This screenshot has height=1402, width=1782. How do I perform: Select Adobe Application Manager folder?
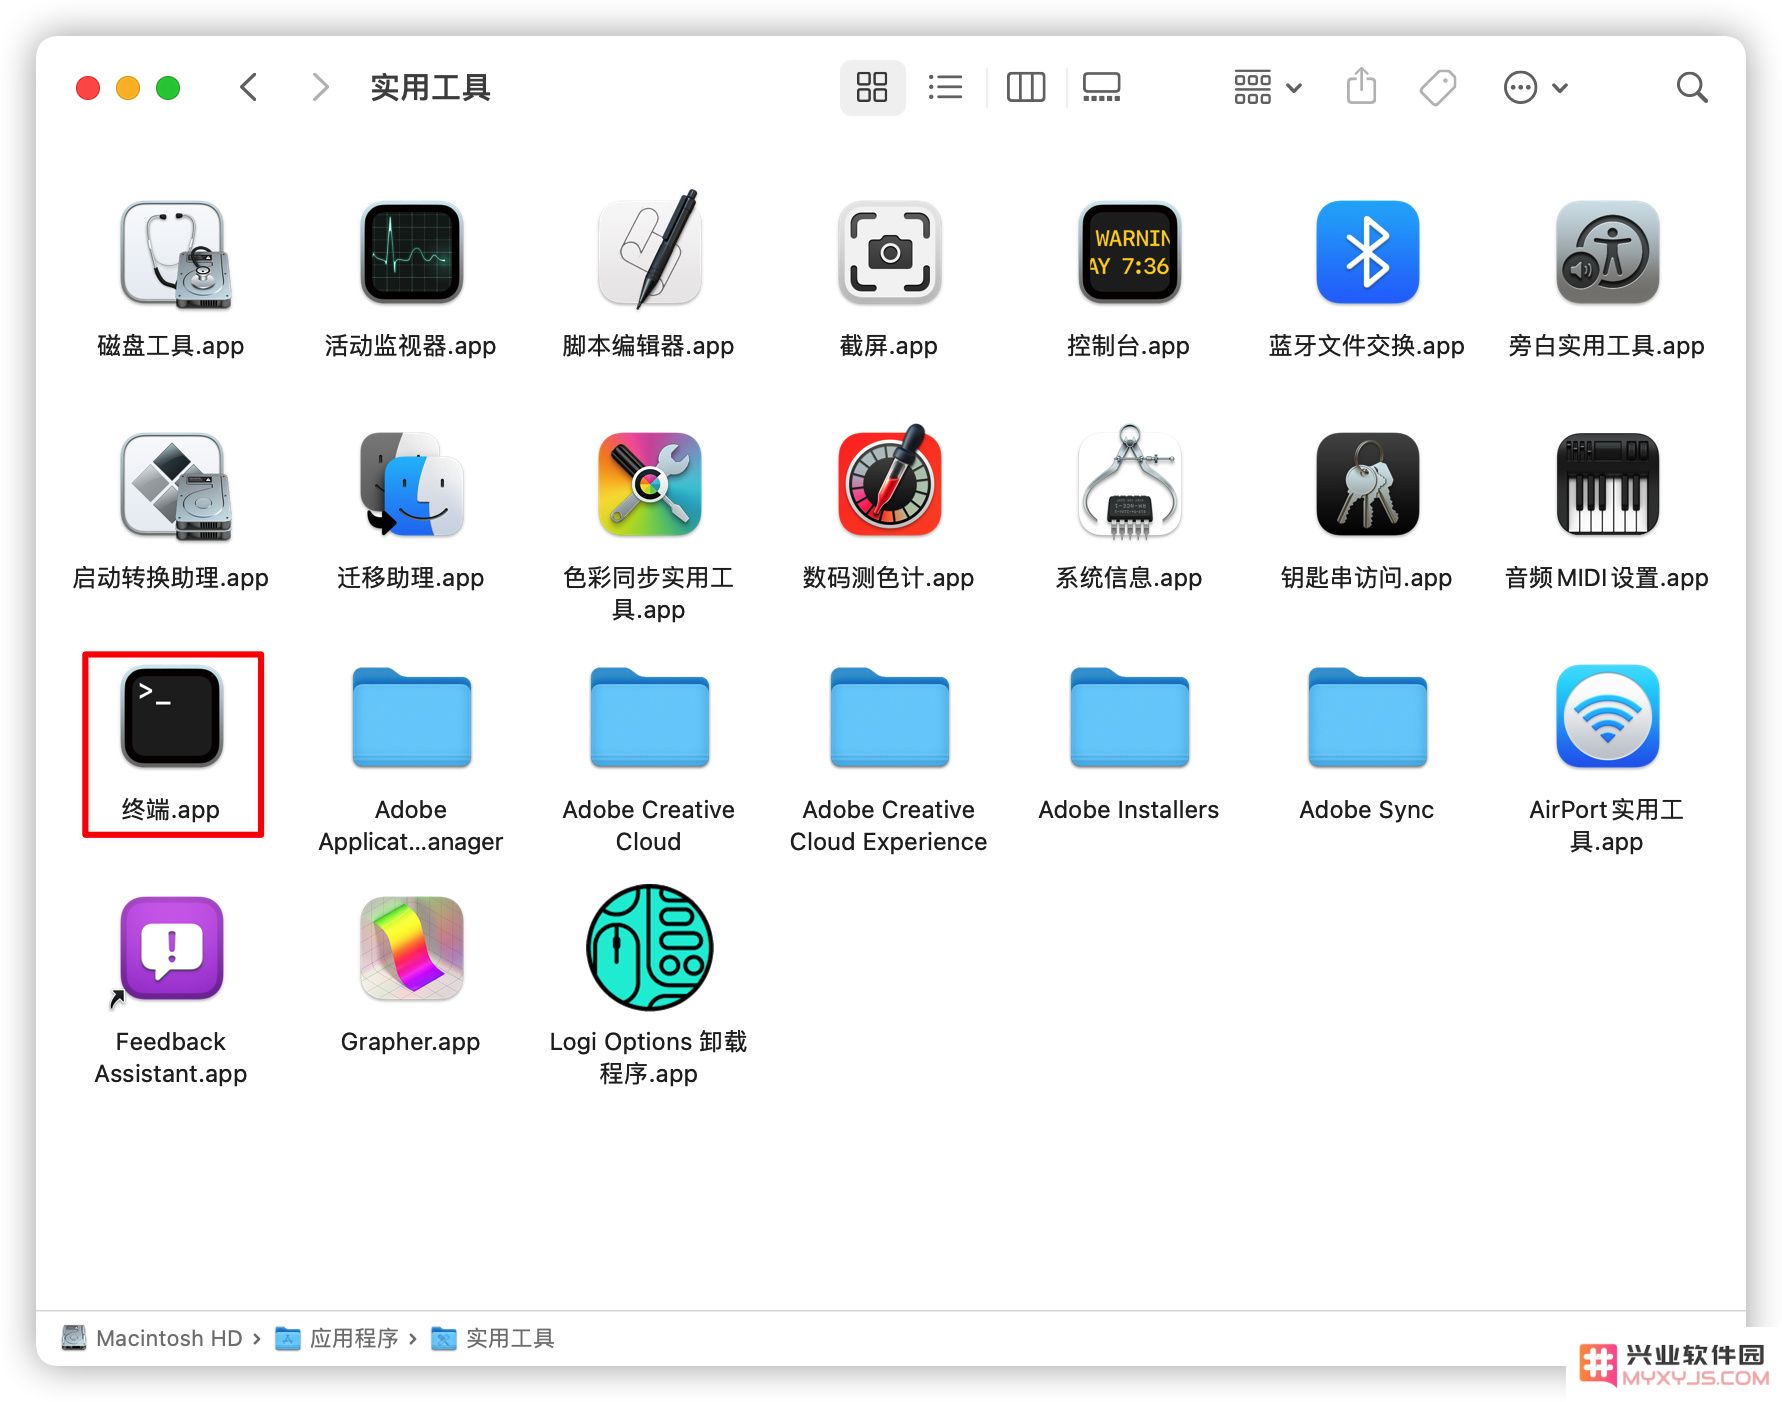tap(411, 717)
